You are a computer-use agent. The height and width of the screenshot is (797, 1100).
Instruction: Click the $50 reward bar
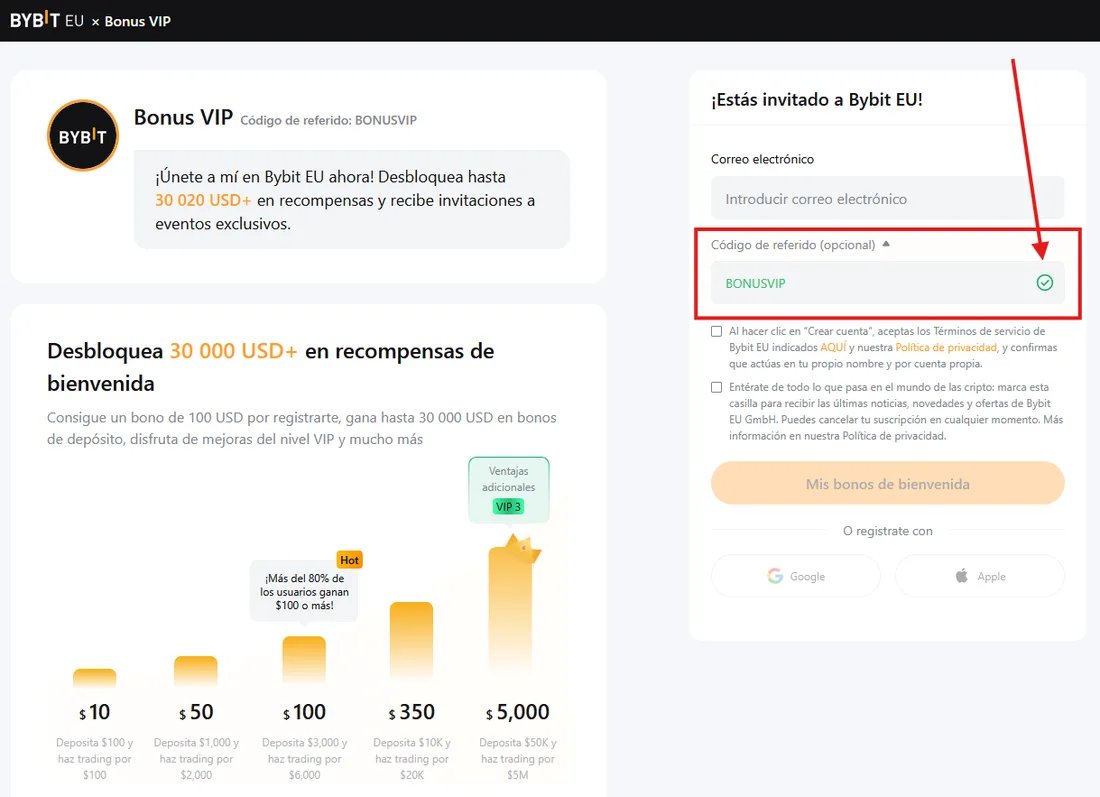[196, 672]
